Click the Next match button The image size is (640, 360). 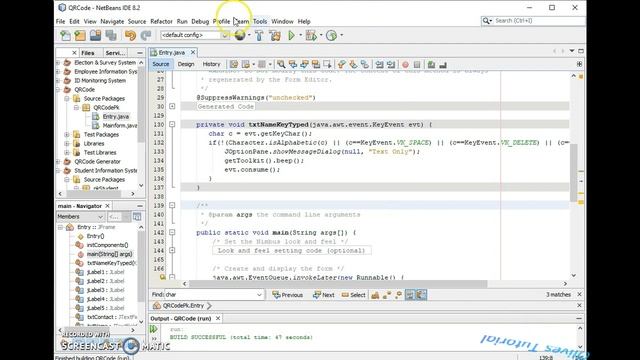click(x=324, y=295)
